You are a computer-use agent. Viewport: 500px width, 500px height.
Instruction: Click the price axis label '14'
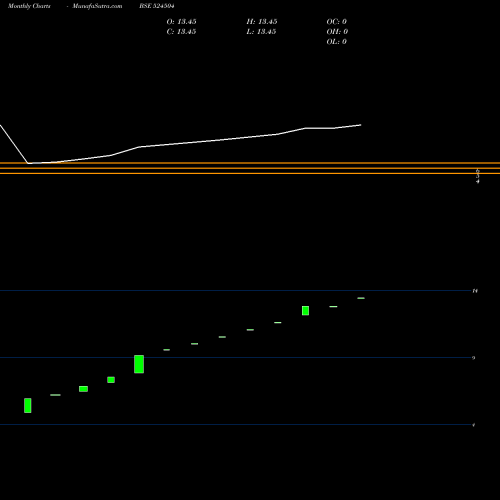(475, 291)
